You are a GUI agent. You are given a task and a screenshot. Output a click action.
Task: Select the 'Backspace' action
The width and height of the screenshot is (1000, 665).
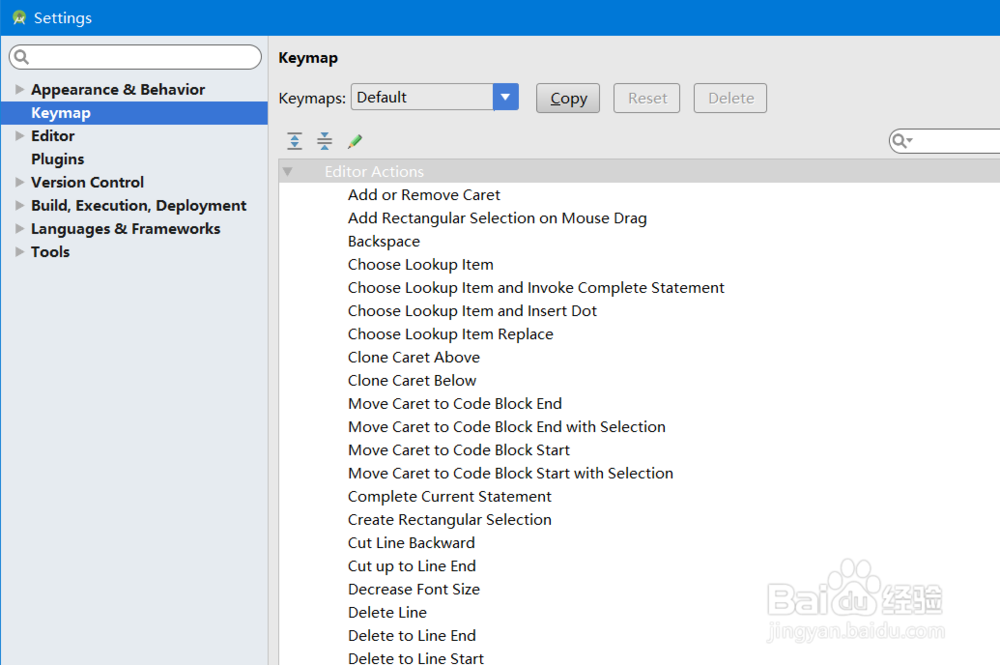pyautogui.click(x=384, y=241)
